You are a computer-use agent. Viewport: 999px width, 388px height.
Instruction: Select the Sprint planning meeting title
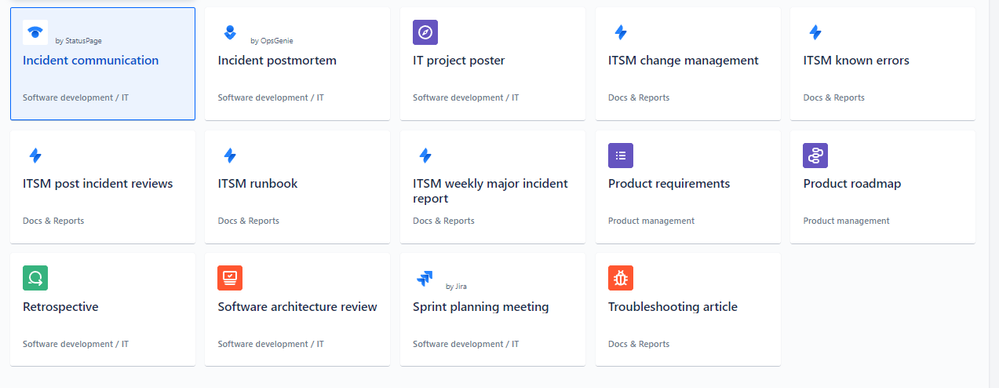coord(481,307)
